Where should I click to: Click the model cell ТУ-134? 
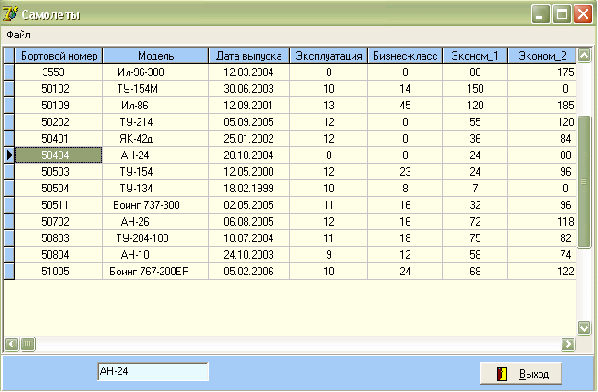[156, 188]
